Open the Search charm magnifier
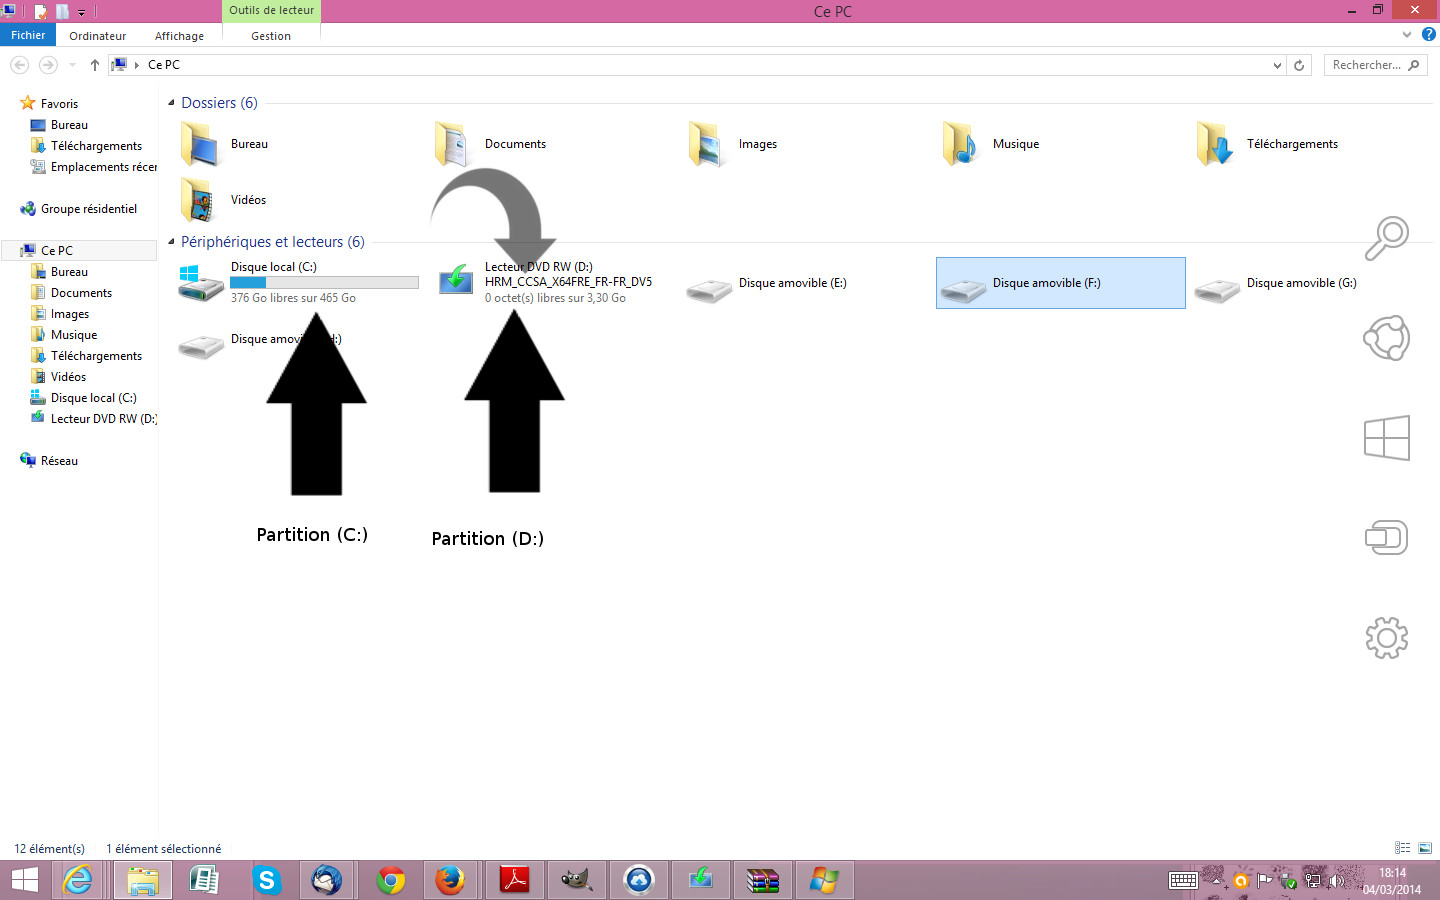The width and height of the screenshot is (1440, 900). tap(1387, 238)
